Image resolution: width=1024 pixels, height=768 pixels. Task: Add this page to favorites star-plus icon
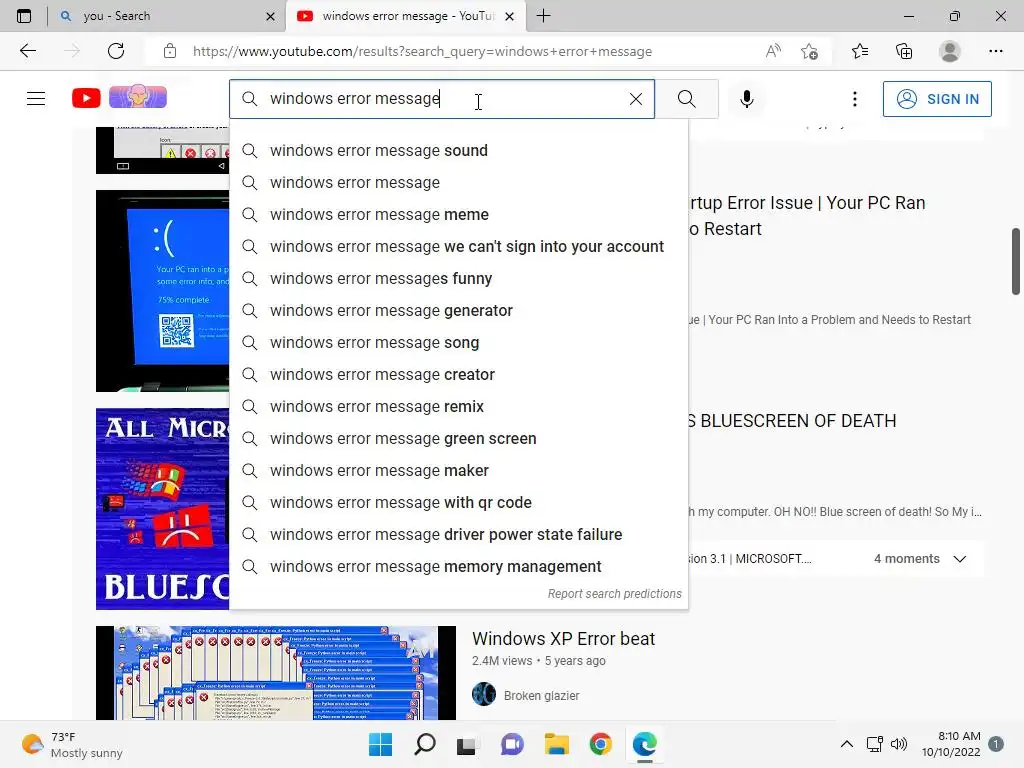(809, 51)
